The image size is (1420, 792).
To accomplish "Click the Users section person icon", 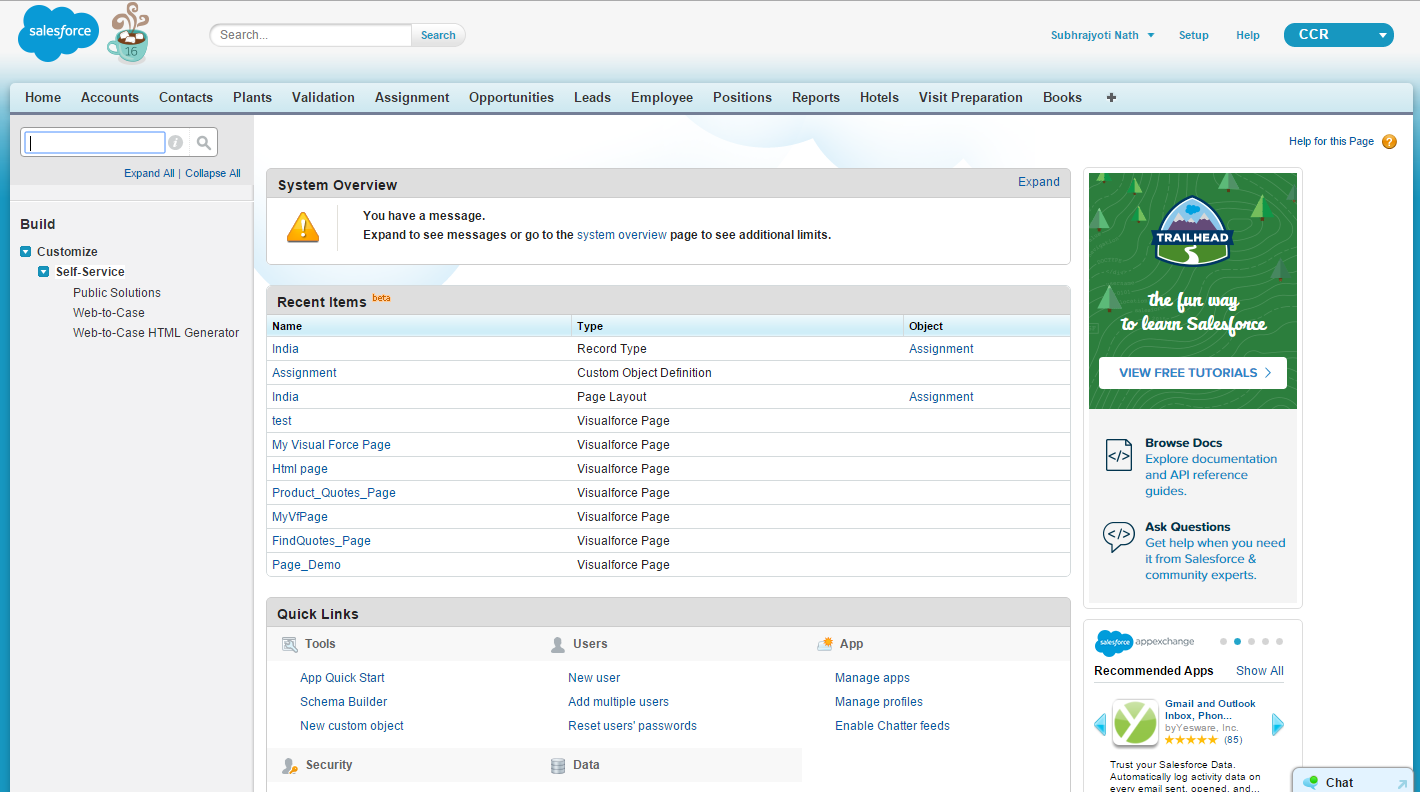I will point(558,645).
